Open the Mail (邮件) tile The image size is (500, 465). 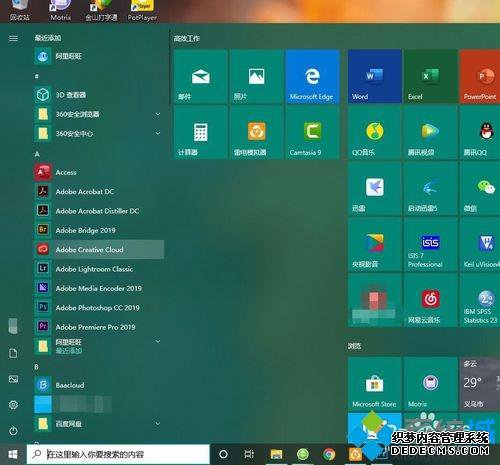[x=201, y=76]
